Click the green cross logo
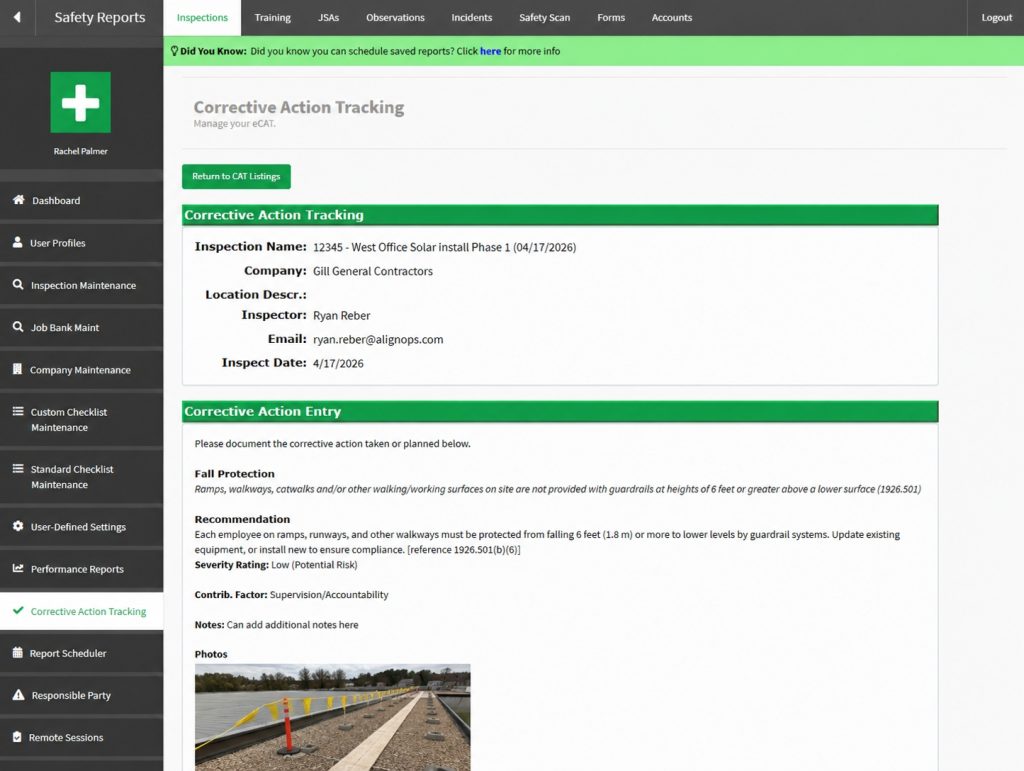Viewport: 1024px width, 771px height. [80, 102]
